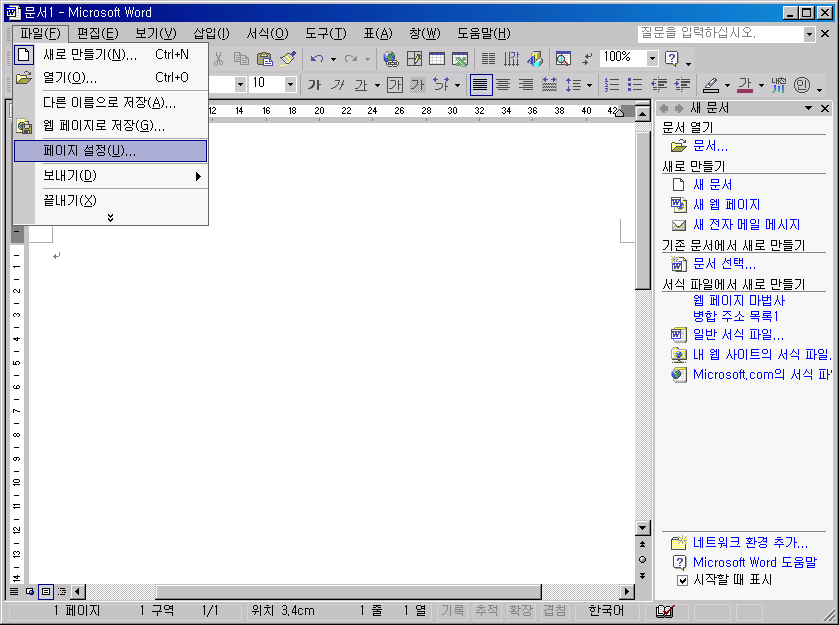Screen dimensions: 839x625
Task: Open the zoom 100% dropdown
Action: (x=652, y=58)
